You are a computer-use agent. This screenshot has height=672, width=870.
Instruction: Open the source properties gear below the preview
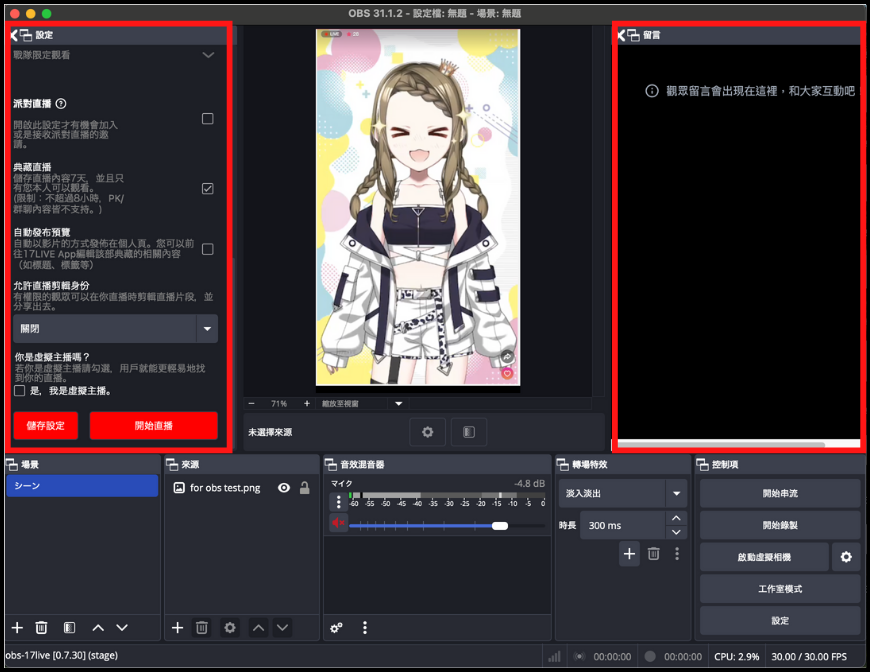point(427,432)
